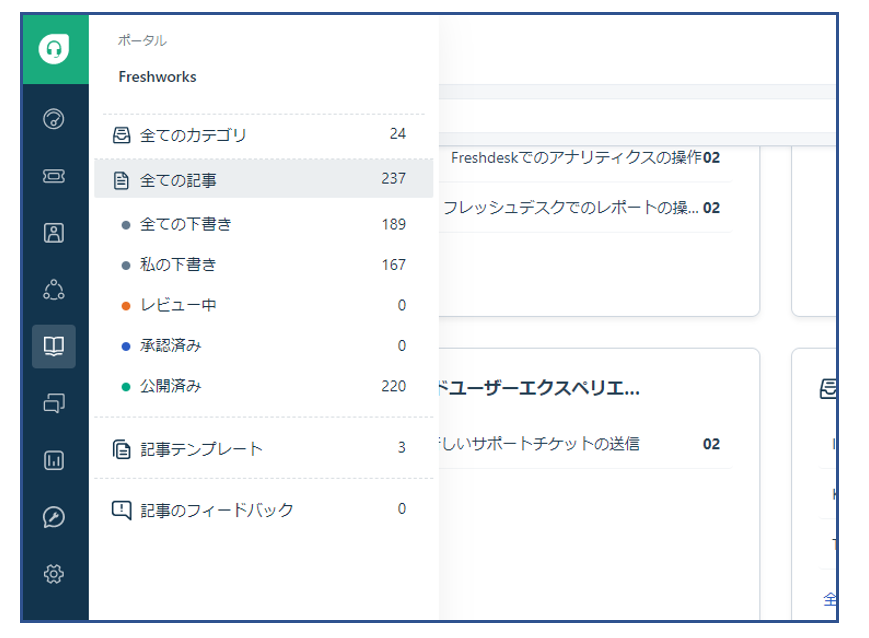Open the Contacts icon in sidebar
Viewport: 869px width, 638px height.
(x=54, y=233)
